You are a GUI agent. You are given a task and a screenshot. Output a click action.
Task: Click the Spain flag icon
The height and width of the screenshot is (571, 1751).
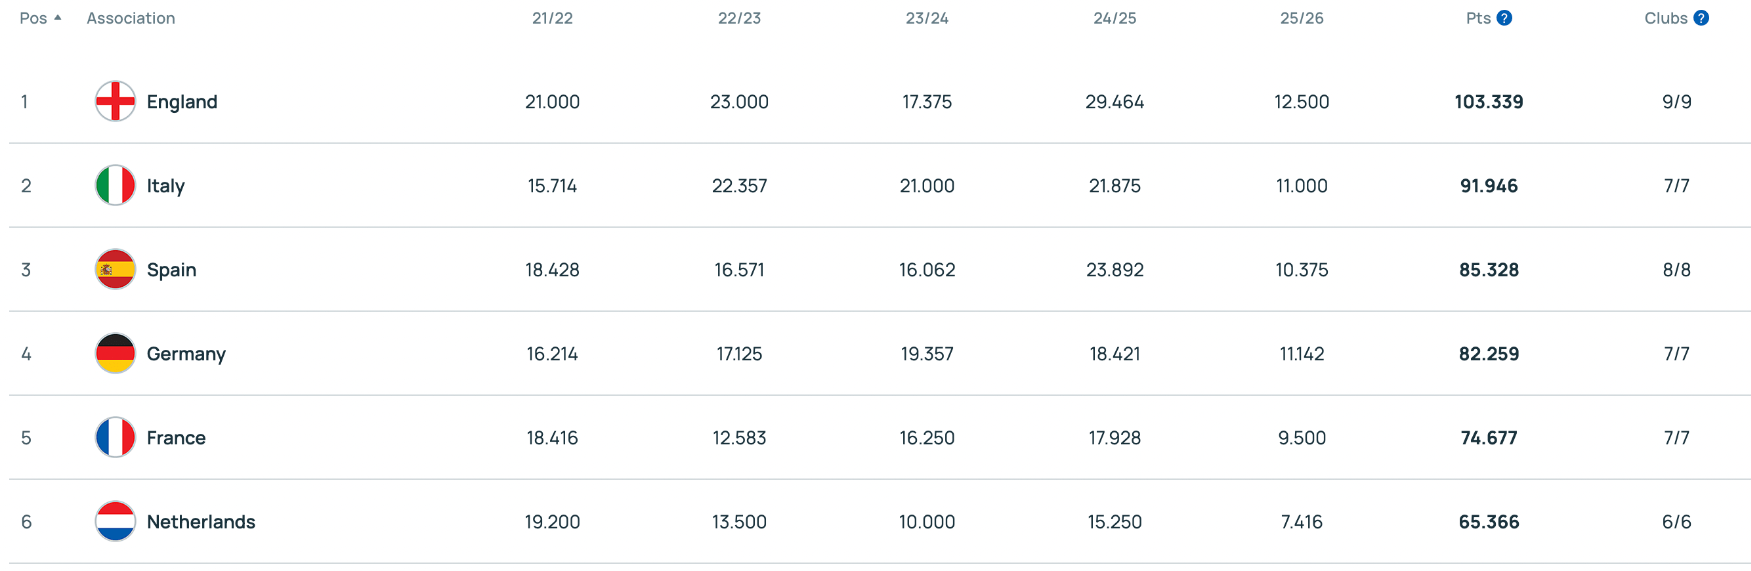(115, 269)
